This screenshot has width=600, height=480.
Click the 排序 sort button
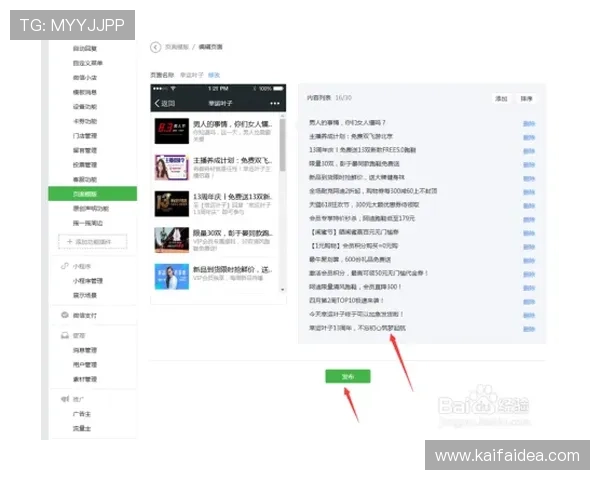point(526,99)
